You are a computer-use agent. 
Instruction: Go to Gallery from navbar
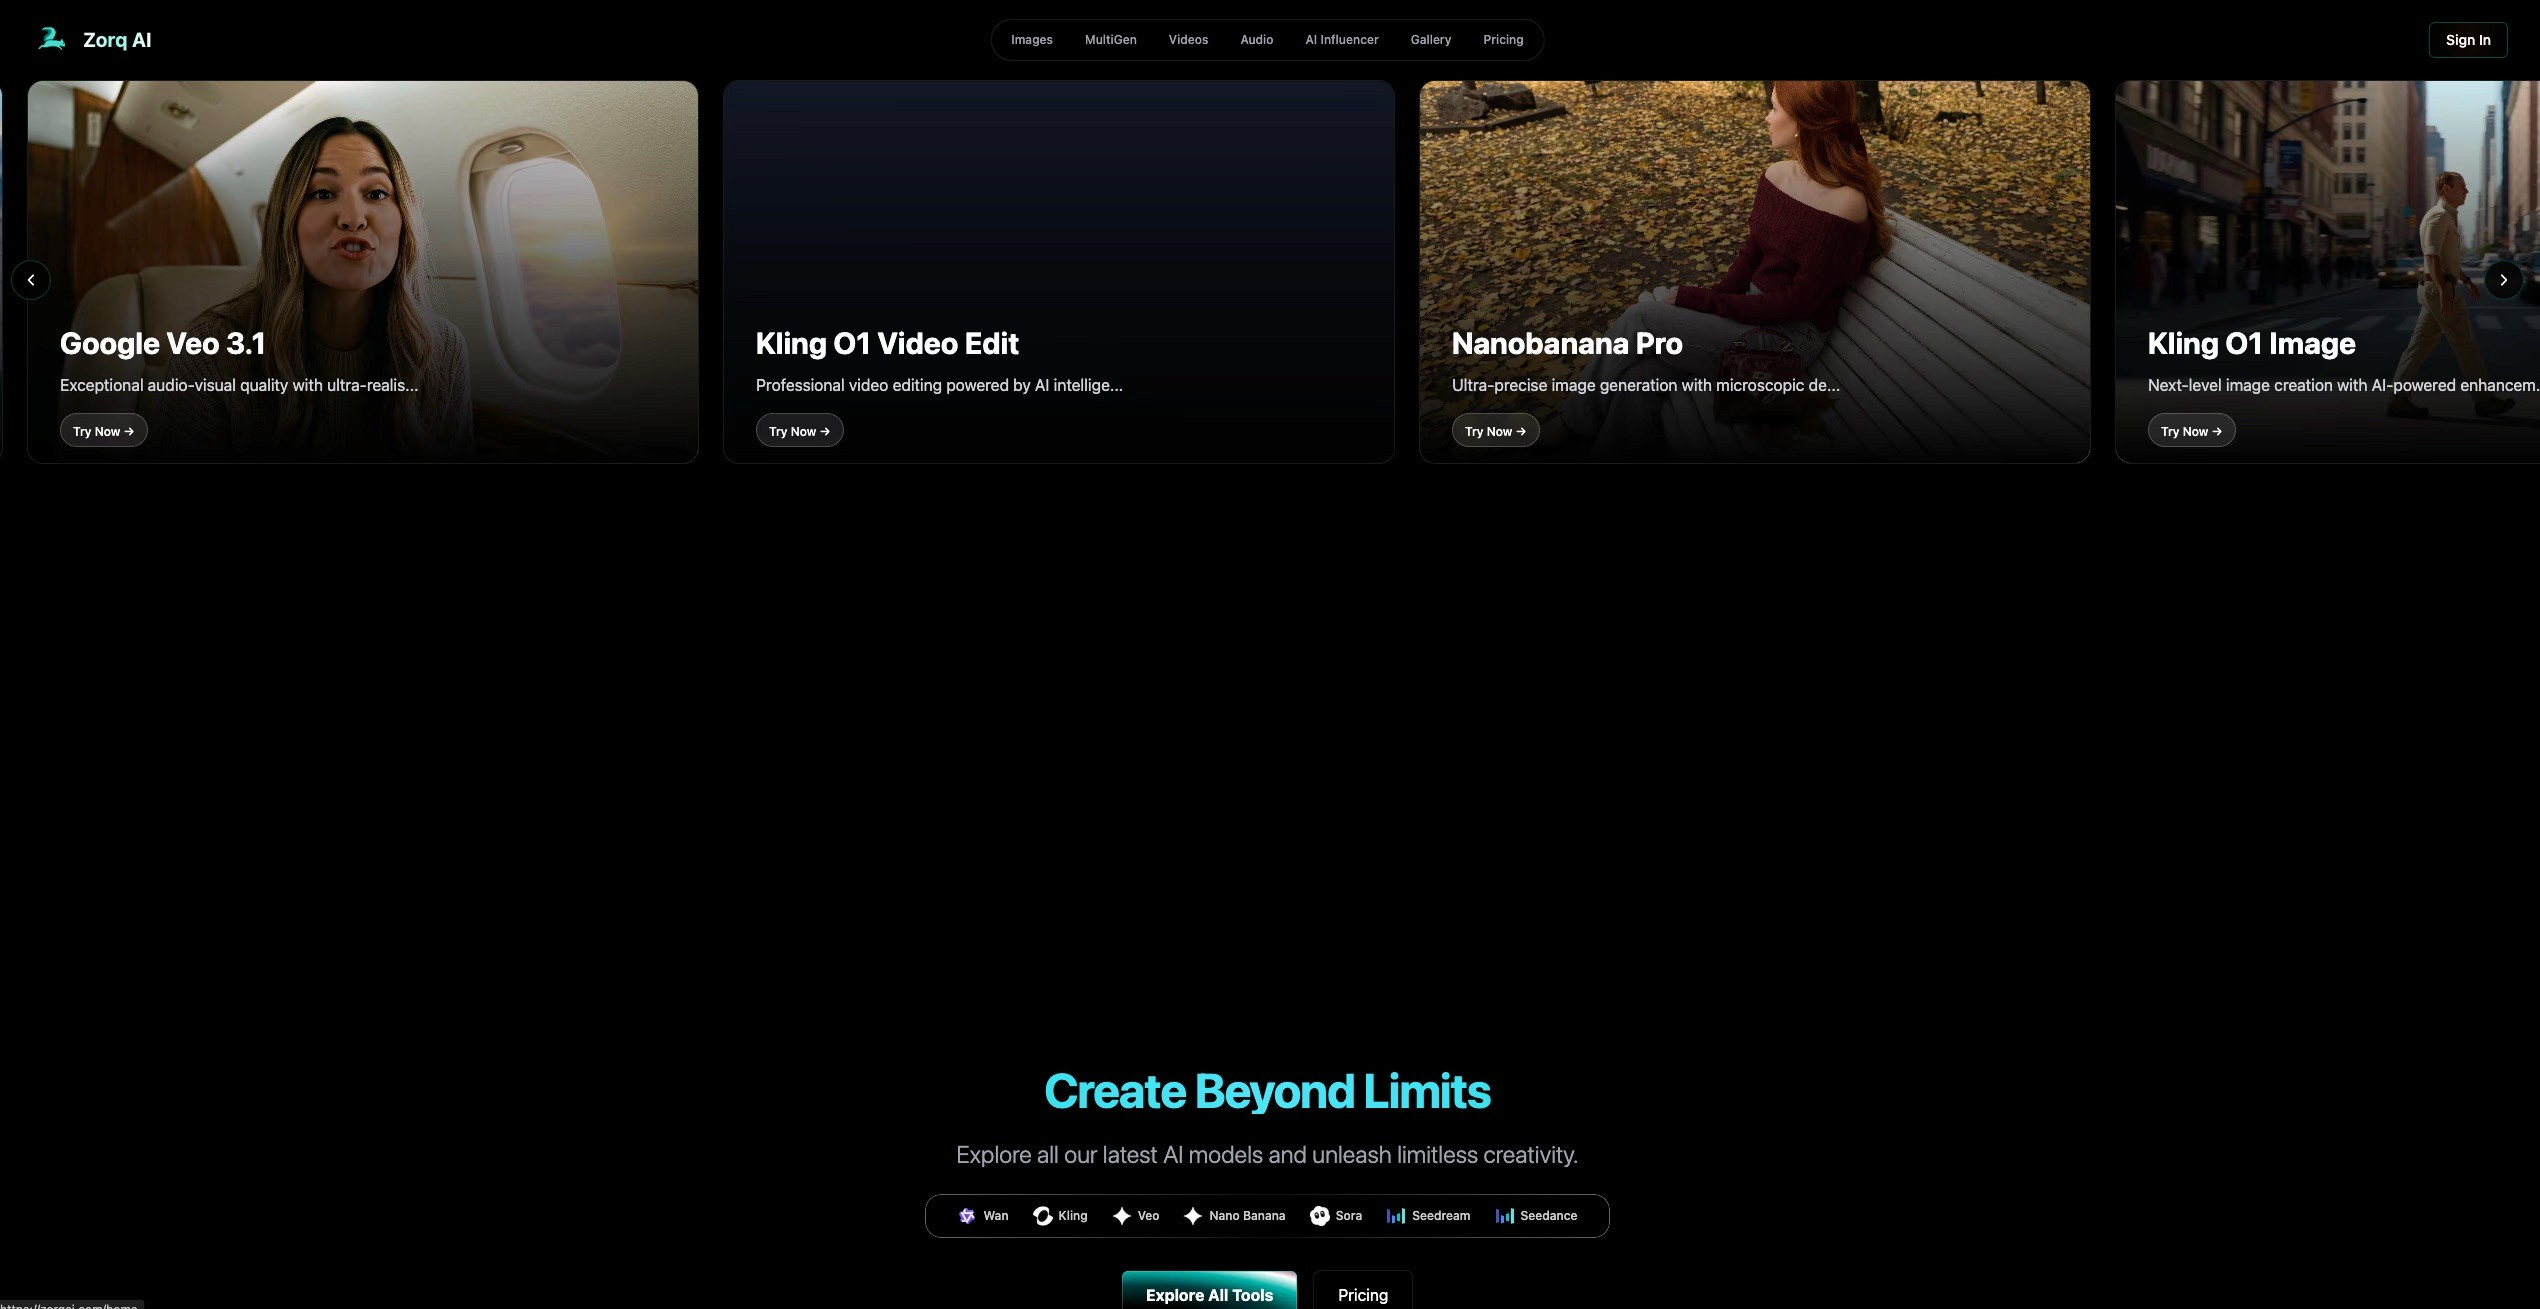[x=1430, y=40]
